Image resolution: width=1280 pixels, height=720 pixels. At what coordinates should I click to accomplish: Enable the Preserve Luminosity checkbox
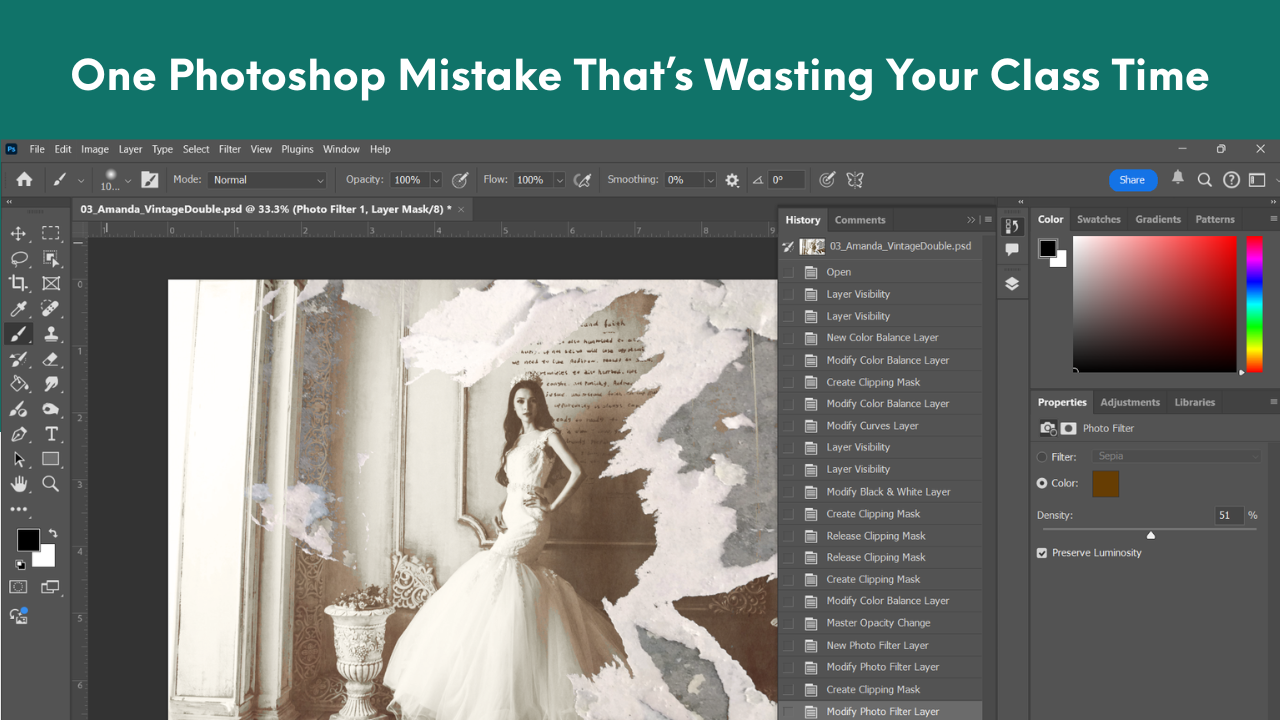pyautogui.click(x=1041, y=552)
